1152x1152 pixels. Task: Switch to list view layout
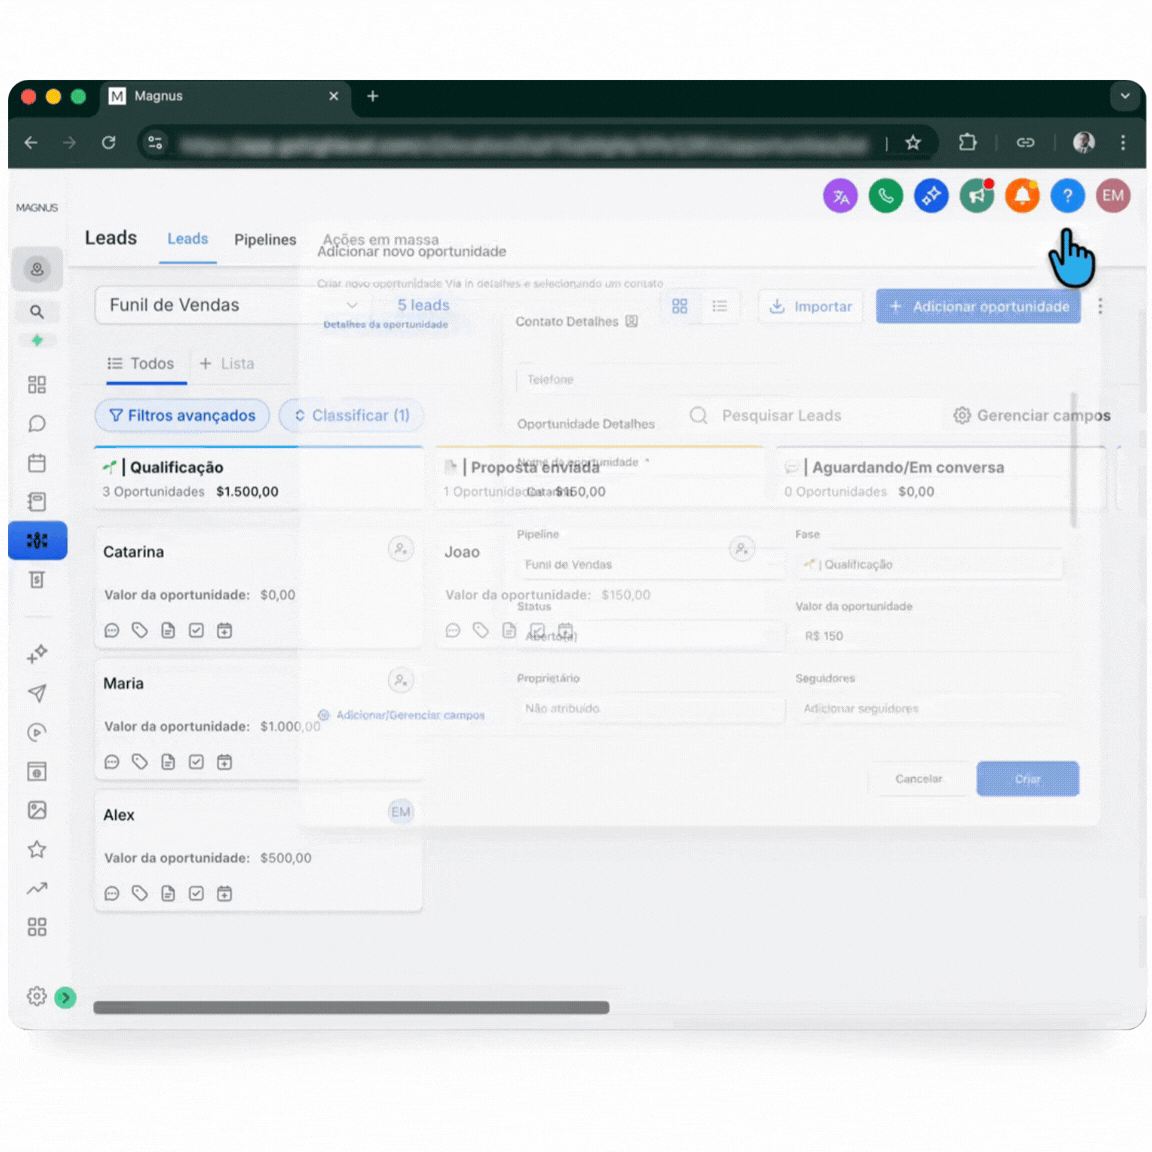point(719,306)
